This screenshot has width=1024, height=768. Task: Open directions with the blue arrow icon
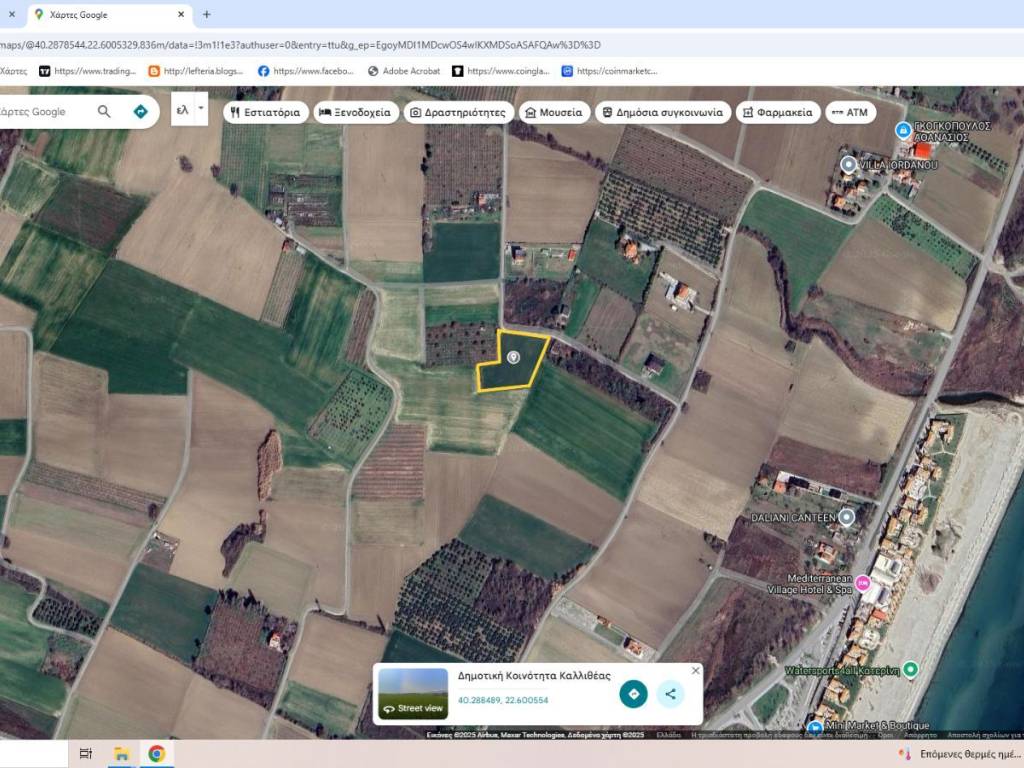[141, 112]
